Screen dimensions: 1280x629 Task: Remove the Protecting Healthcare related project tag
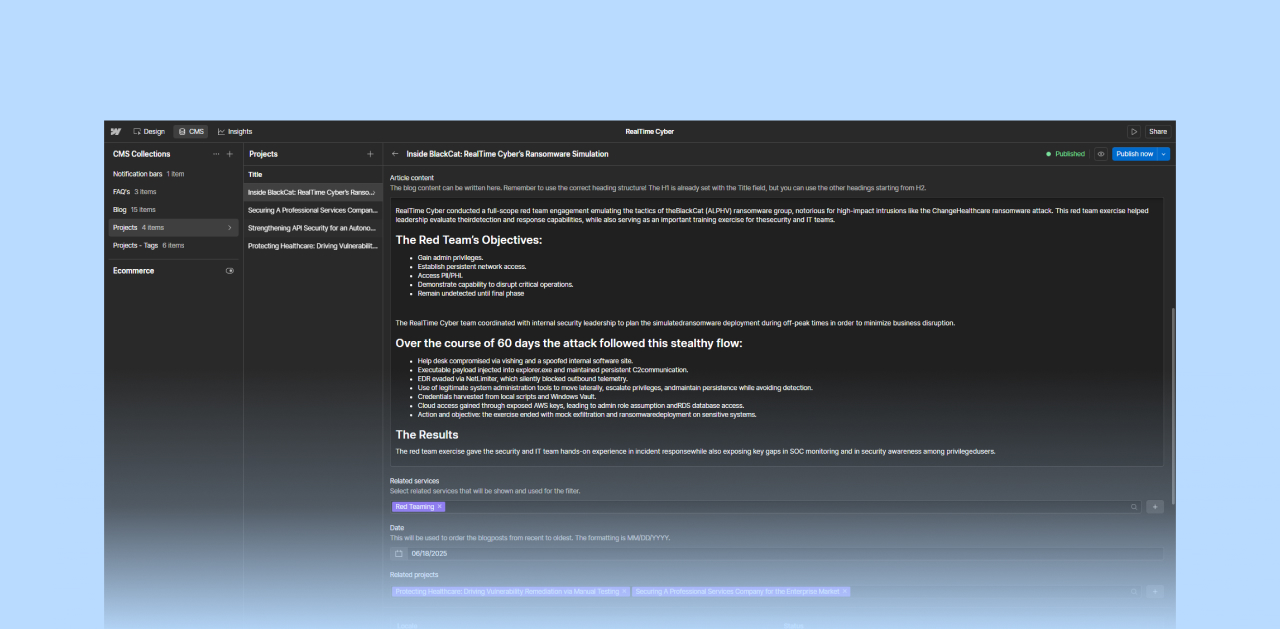point(625,592)
